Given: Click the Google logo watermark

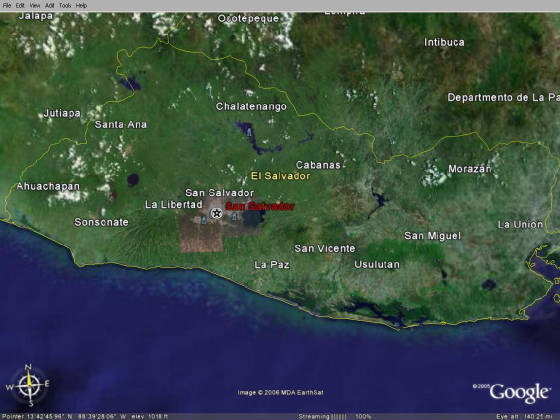Looking at the screenshot, I should (519, 393).
